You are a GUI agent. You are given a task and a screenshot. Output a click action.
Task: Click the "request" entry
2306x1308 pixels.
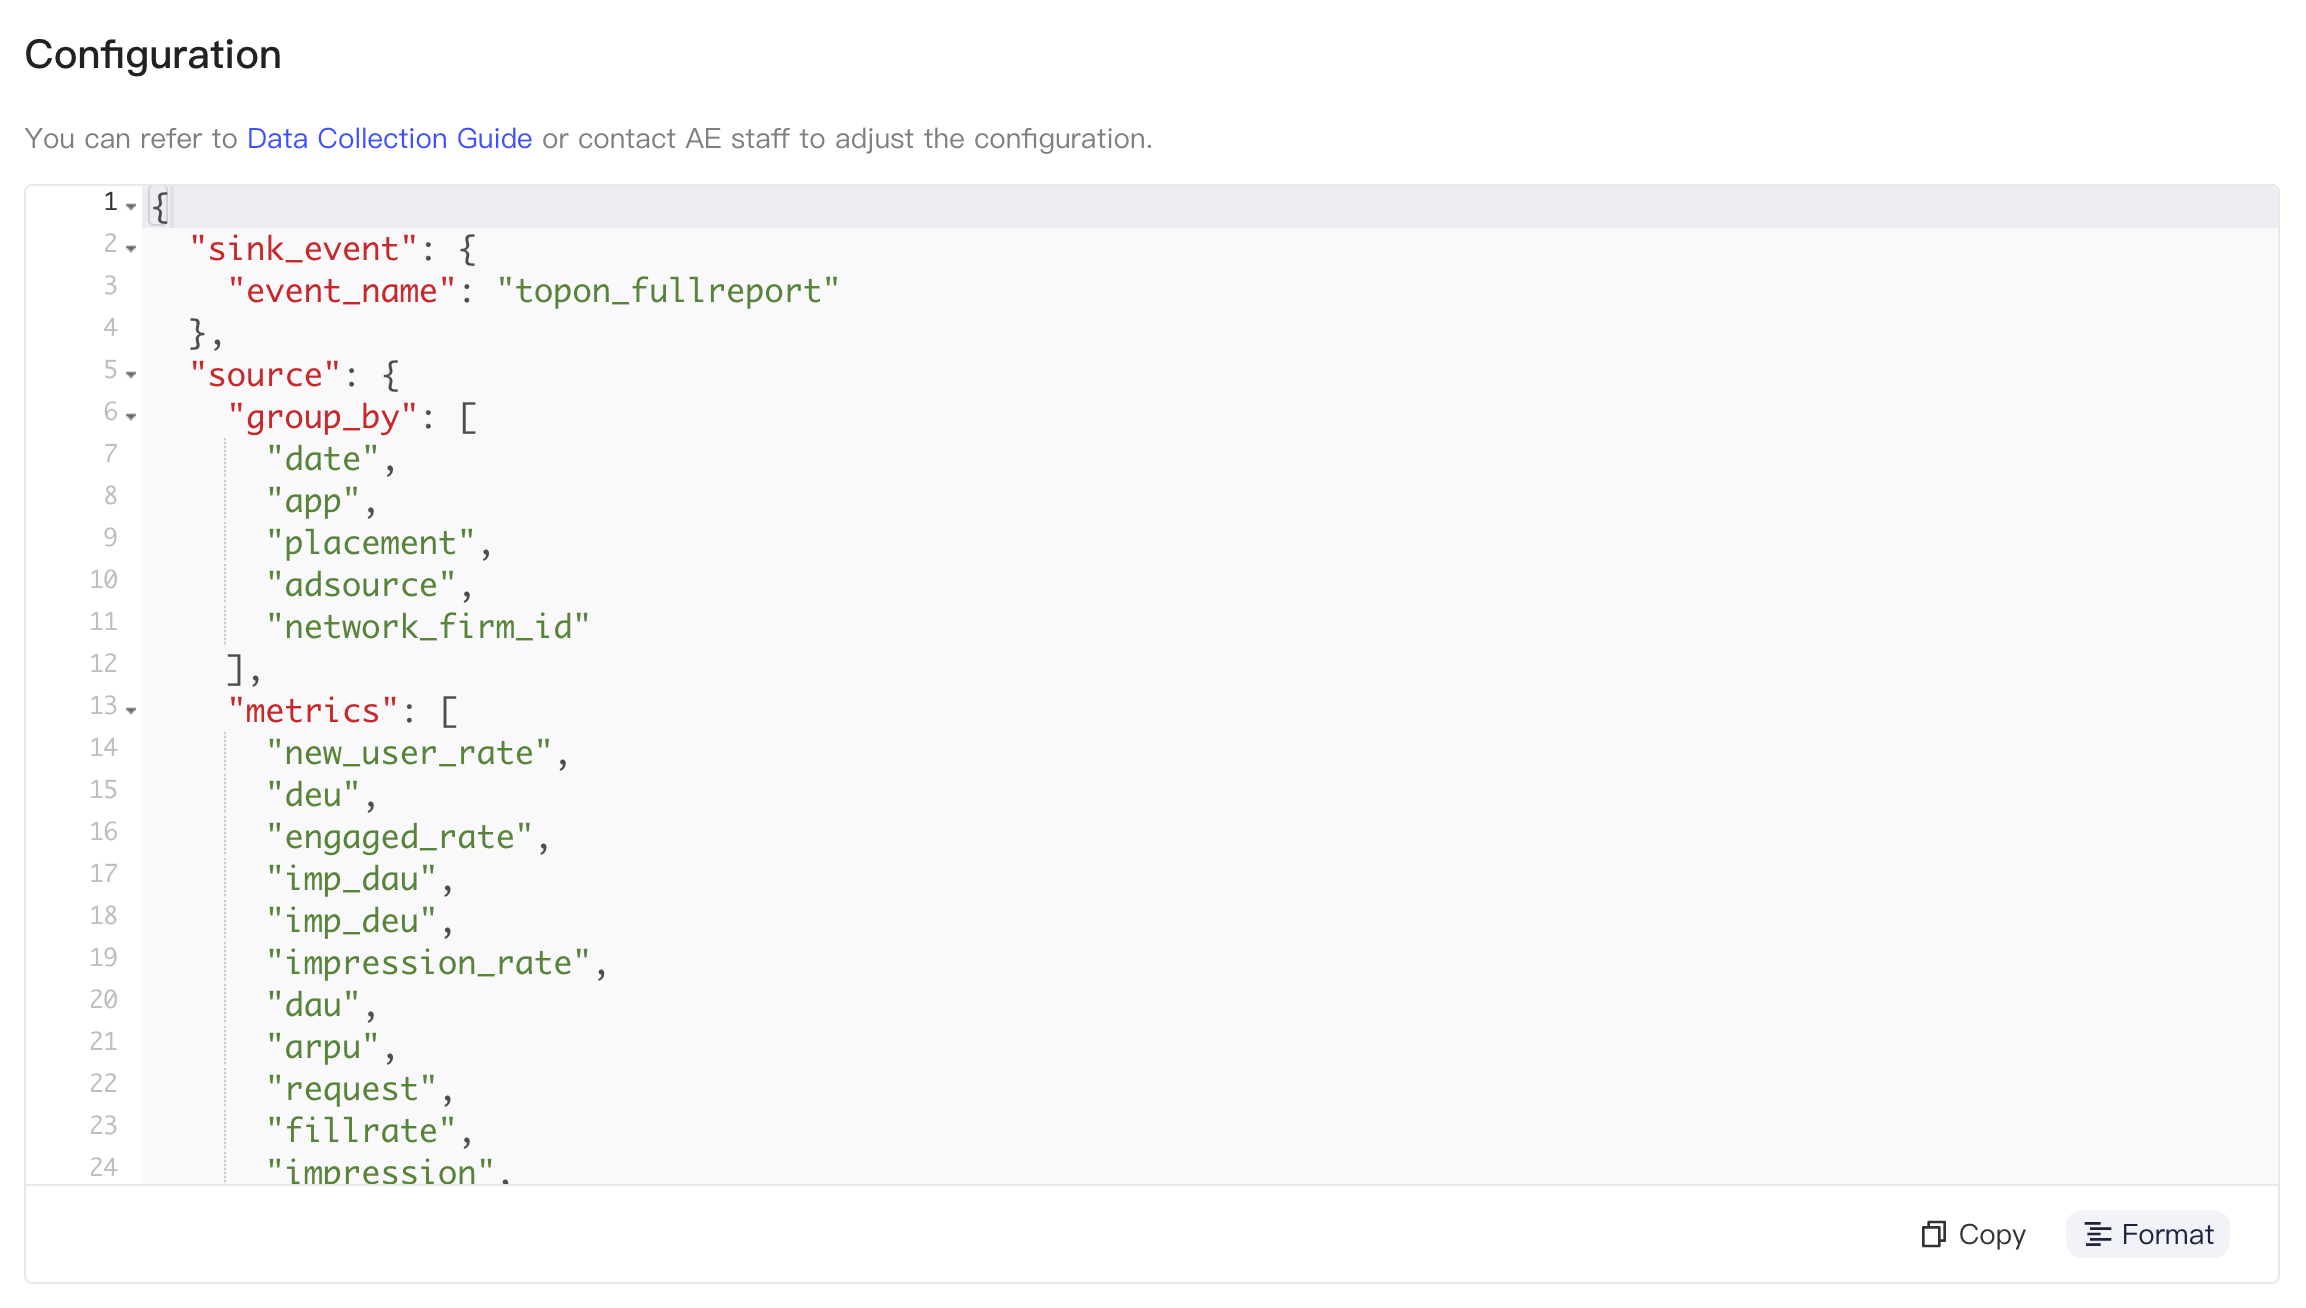click(x=351, y=1089)
